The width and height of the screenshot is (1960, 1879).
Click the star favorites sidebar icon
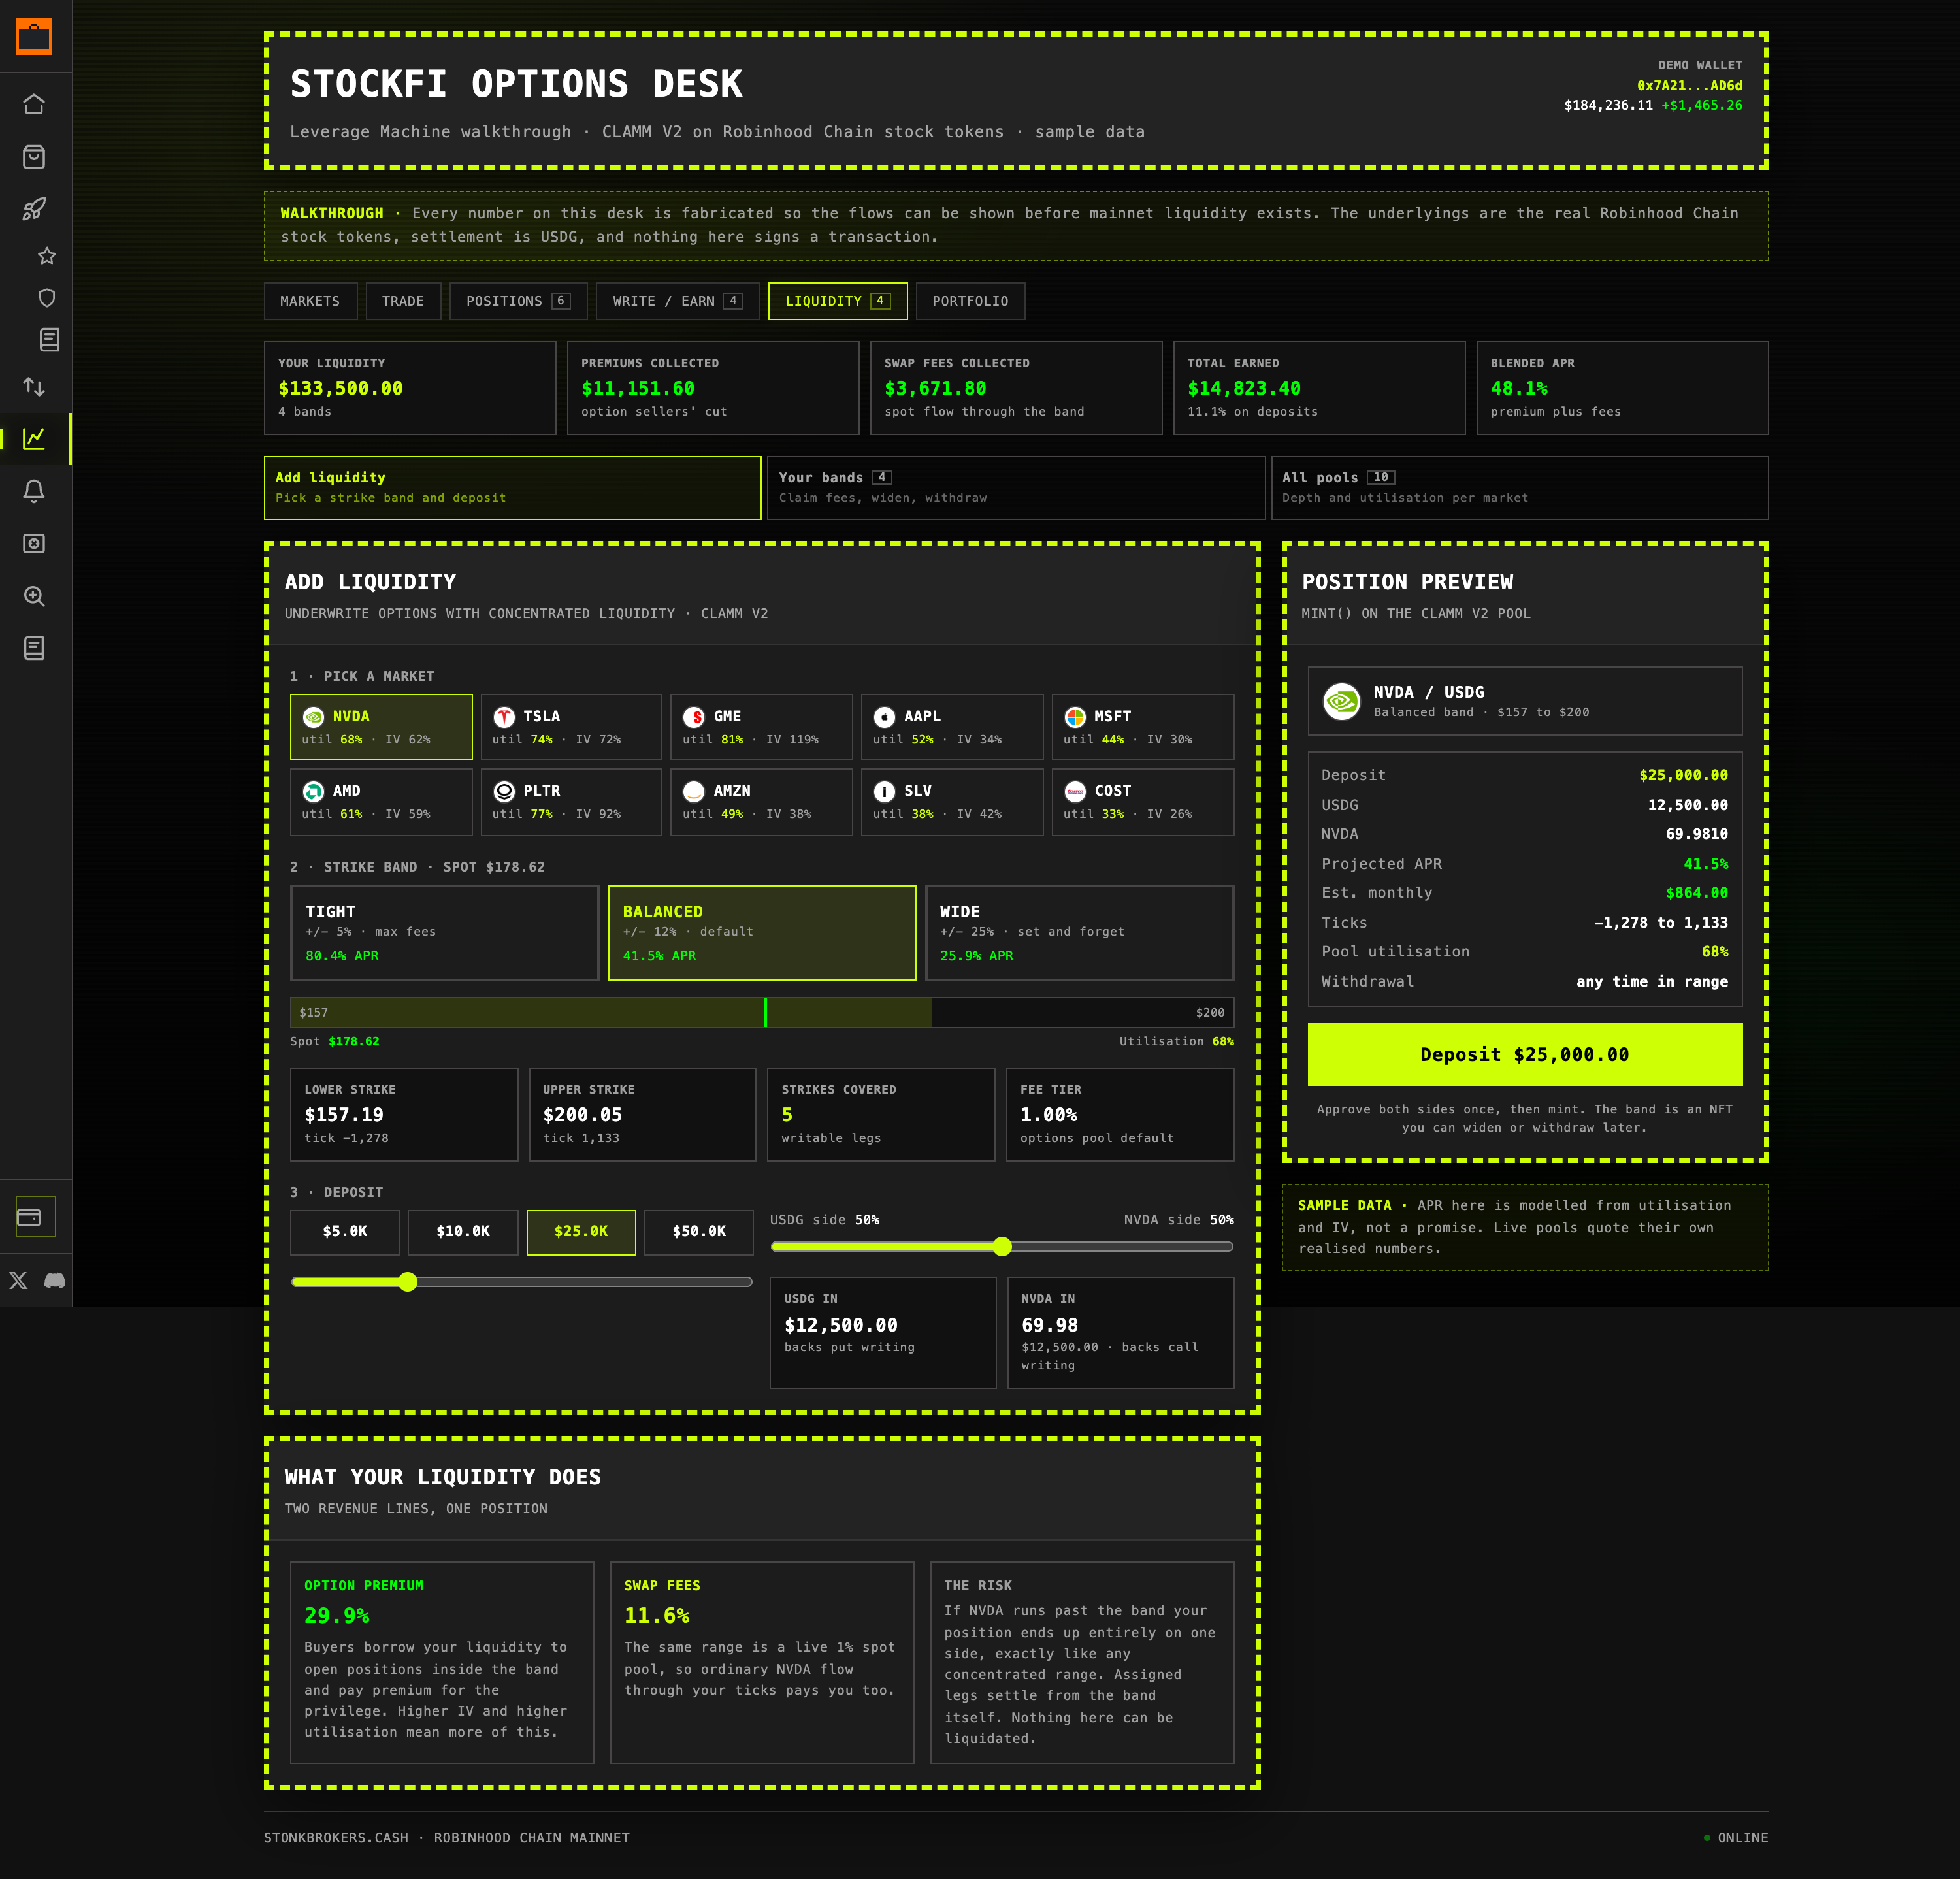(x=47, y=256)
